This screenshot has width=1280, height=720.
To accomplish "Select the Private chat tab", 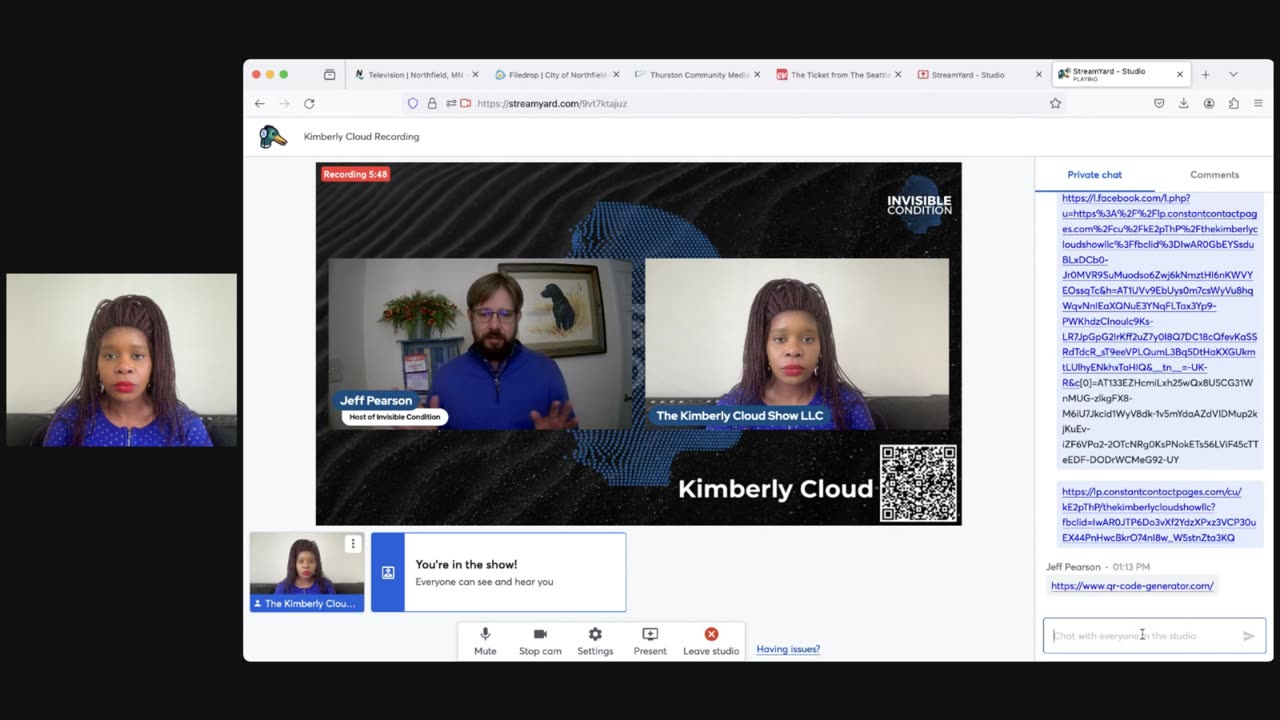I will point(1094,174).
